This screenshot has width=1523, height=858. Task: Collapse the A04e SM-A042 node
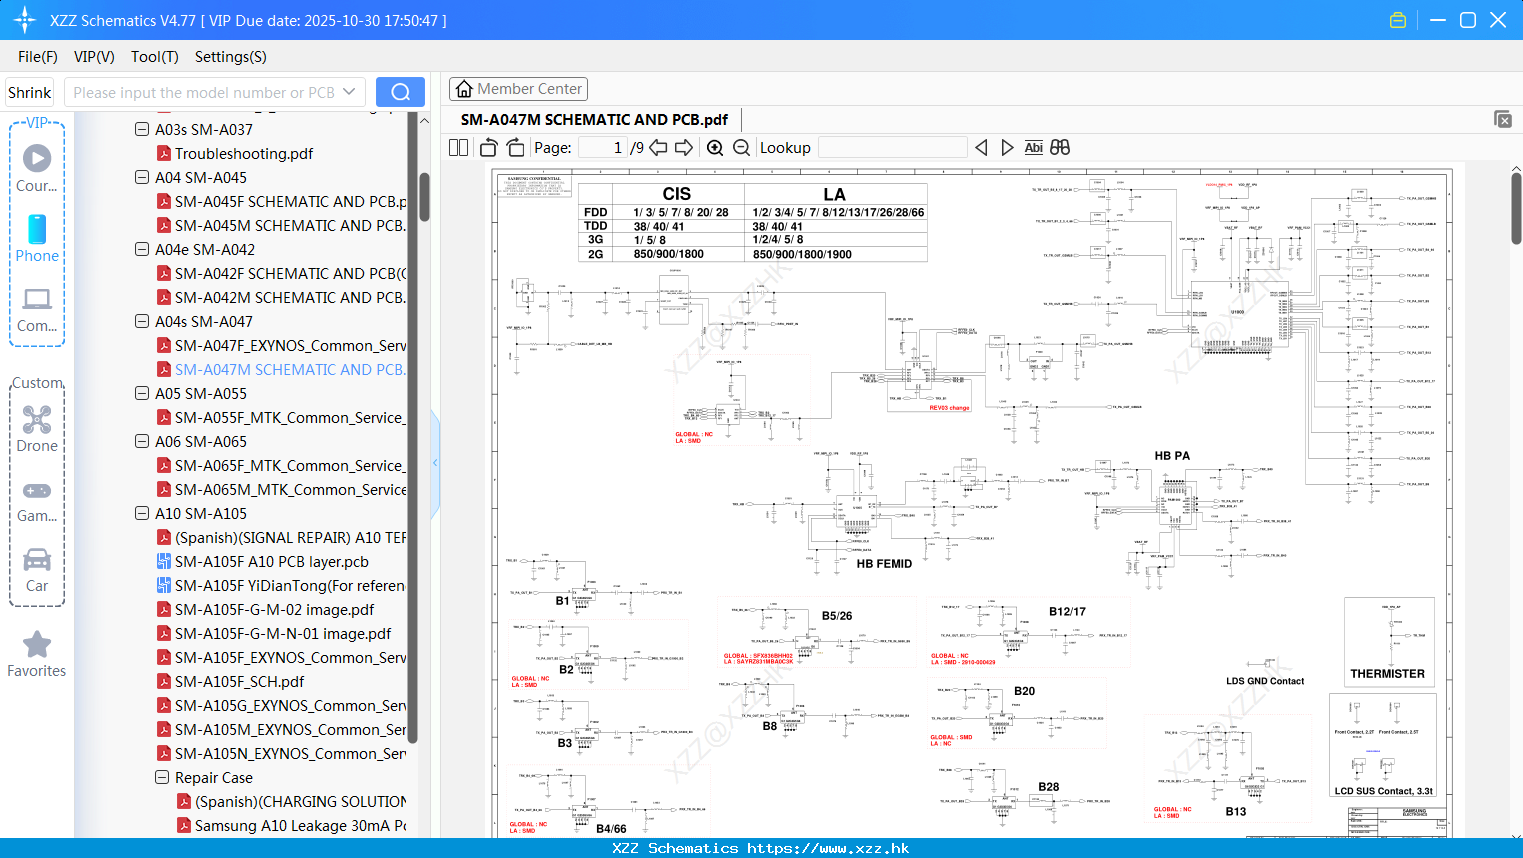[x=142, y=249]
